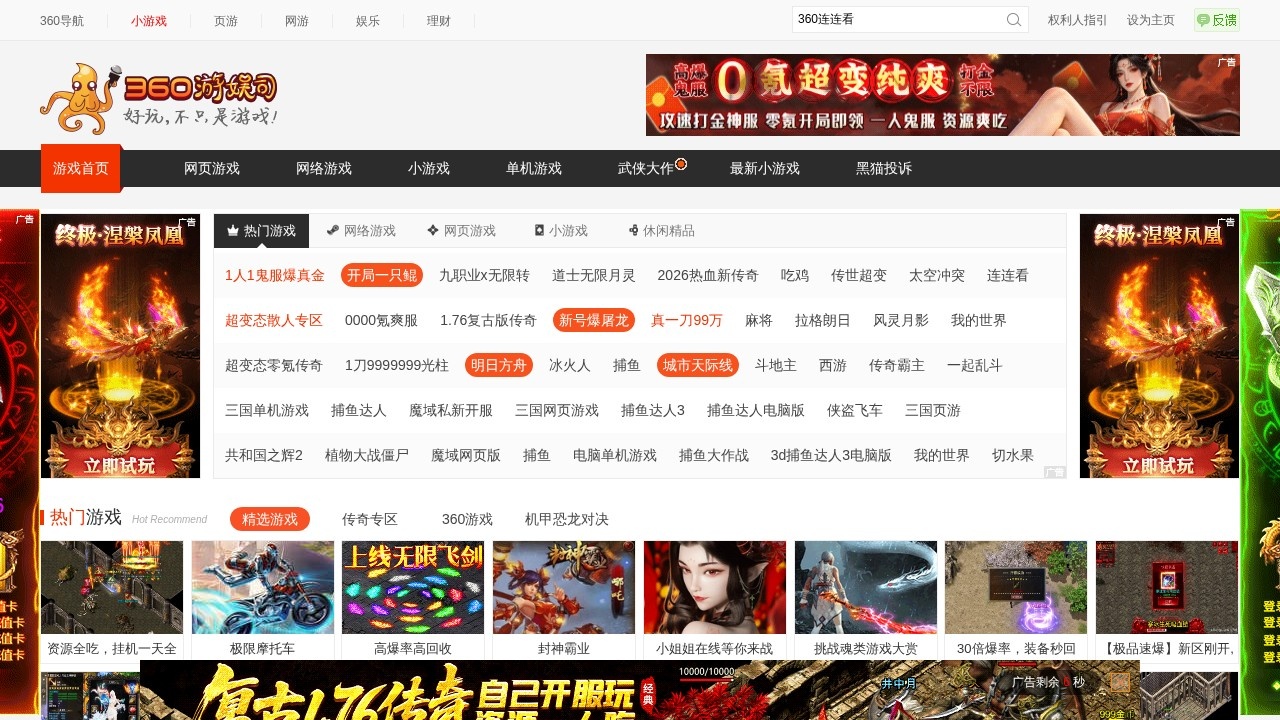Click the search magnifier icon
The height and width of the screenshot is (720, 1280).
coord(1014,20)
